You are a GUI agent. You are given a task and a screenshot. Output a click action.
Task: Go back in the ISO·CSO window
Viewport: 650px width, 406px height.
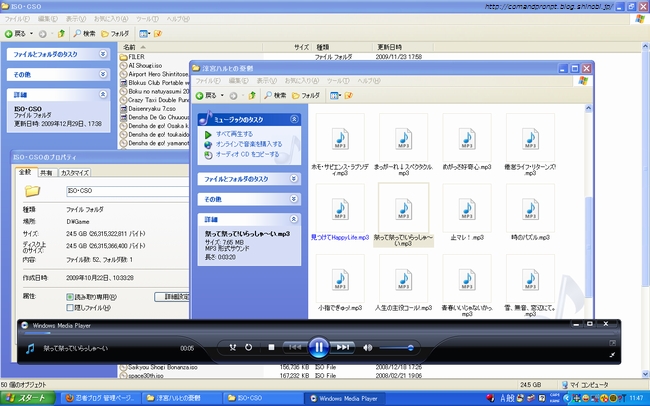[x=15, y=34]
